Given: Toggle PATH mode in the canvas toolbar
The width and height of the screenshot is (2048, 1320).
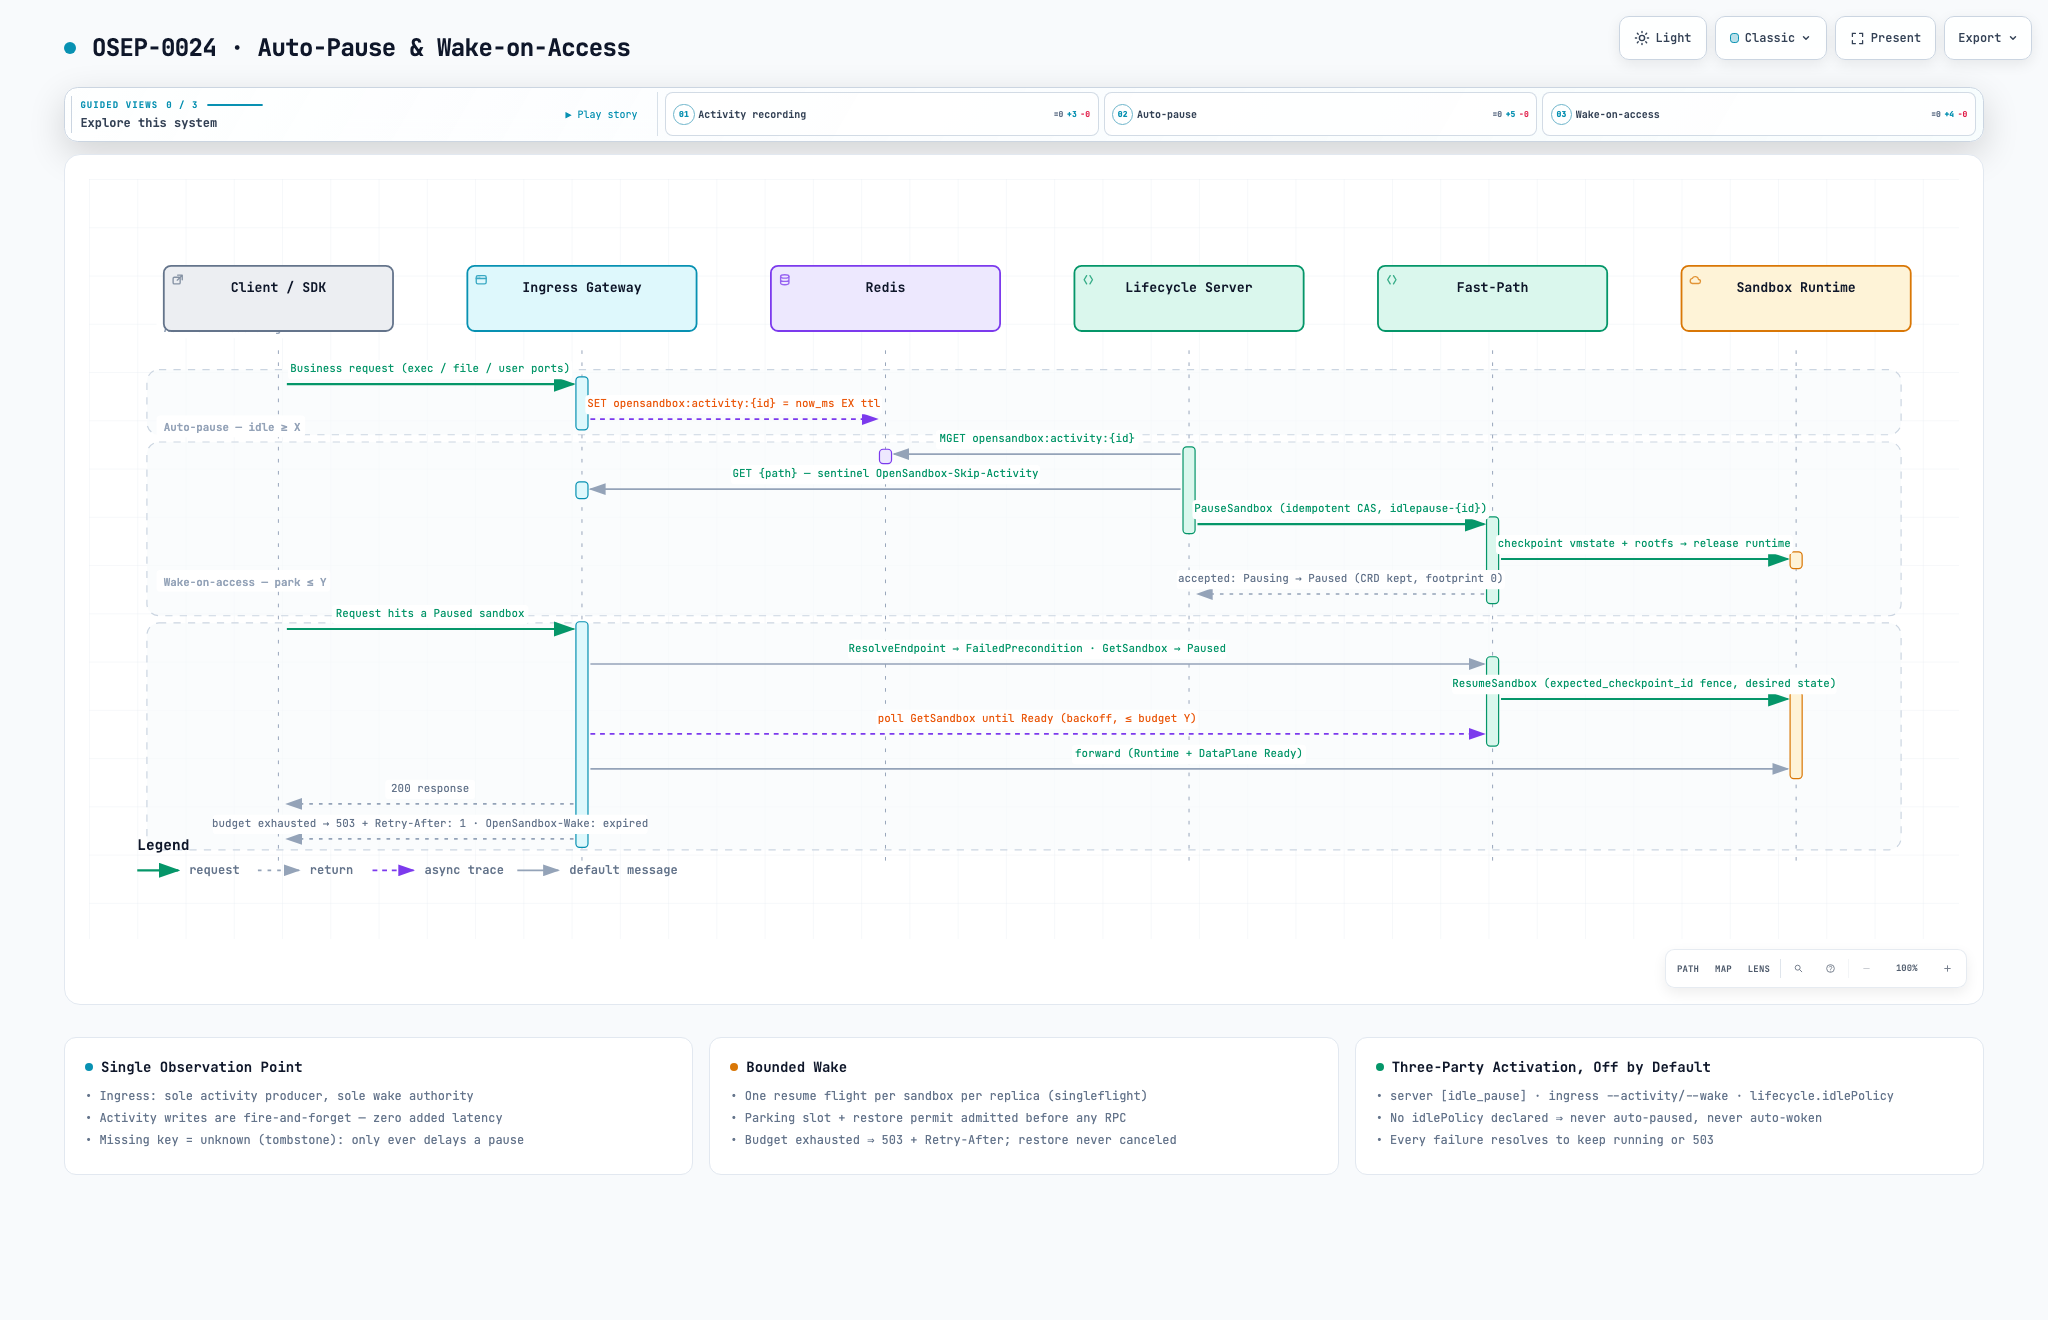Looking at the screenshot, I should click(x=1688, y=968).
